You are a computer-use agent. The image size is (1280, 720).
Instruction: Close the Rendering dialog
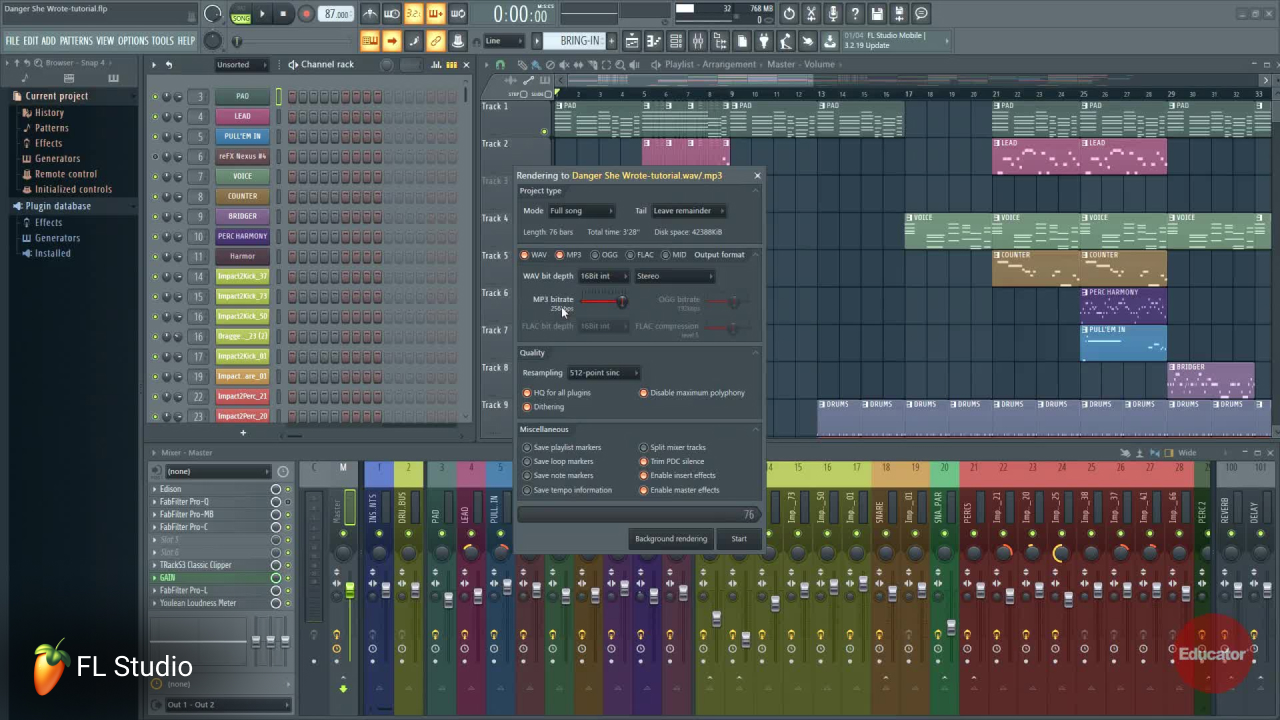757,176
